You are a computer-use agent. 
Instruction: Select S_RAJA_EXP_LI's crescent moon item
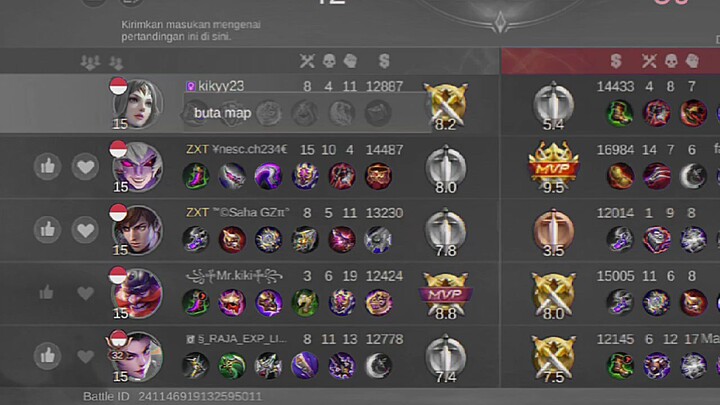[378, 366]
